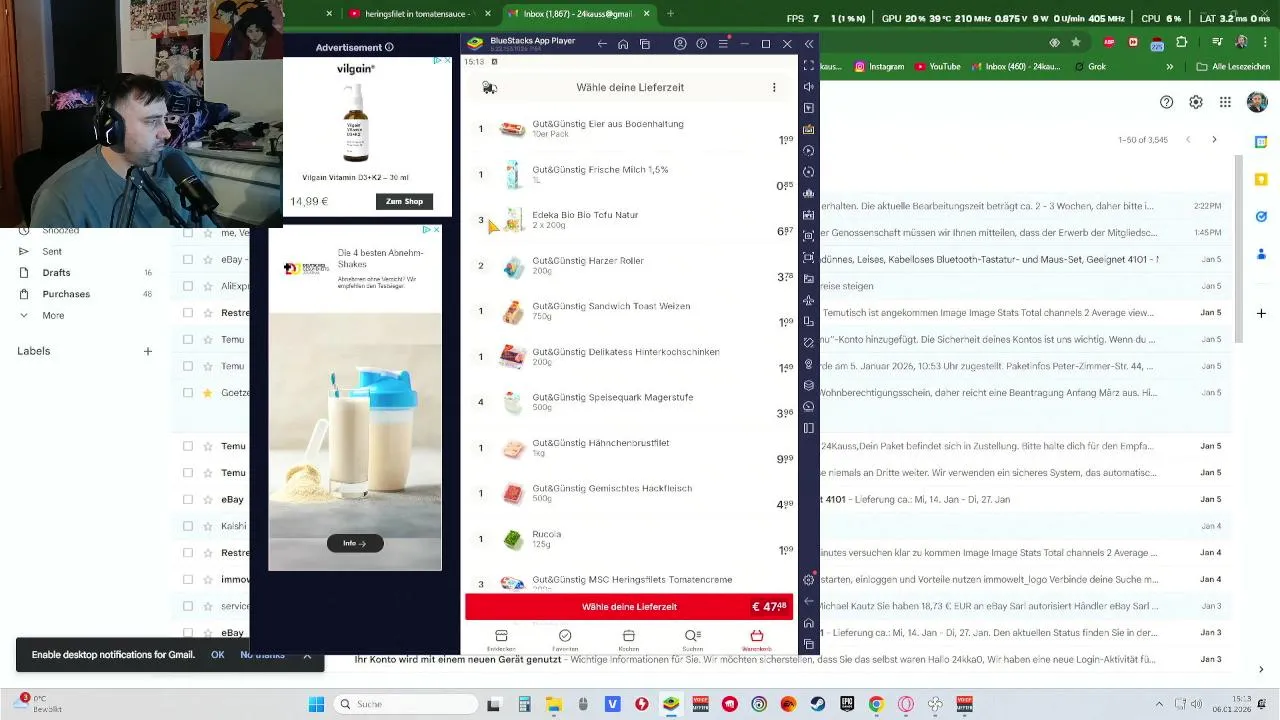Tick checkbox for Kaishi email row
This screenshot has width=1280, height=720.
[x=188, y=526]
